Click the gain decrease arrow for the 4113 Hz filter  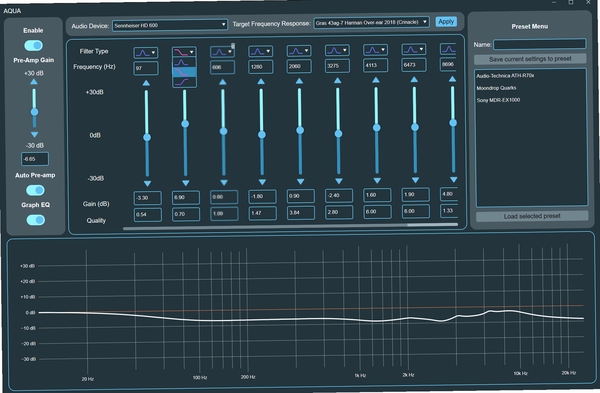coord(377,180)
